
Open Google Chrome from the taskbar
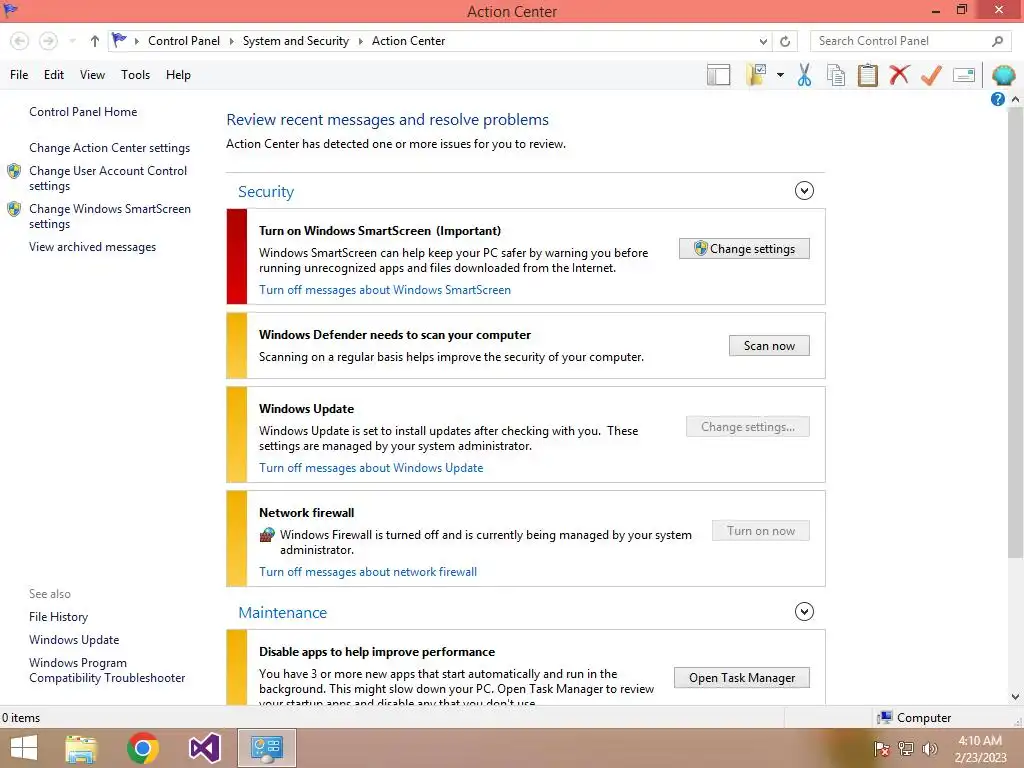pyautogui.click(x=142, y=748)
